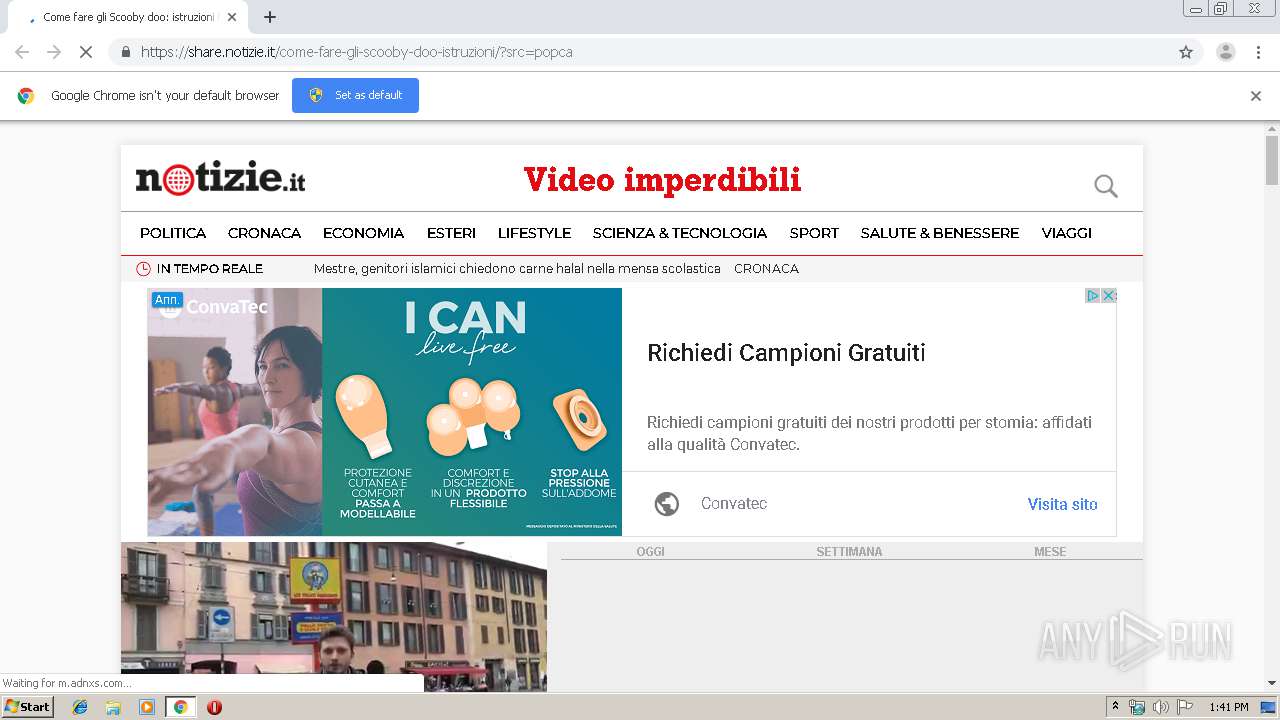Screen dimensions: 1280x720
Task: Play the street video thumbnail
Action: (x=334, y=617)
